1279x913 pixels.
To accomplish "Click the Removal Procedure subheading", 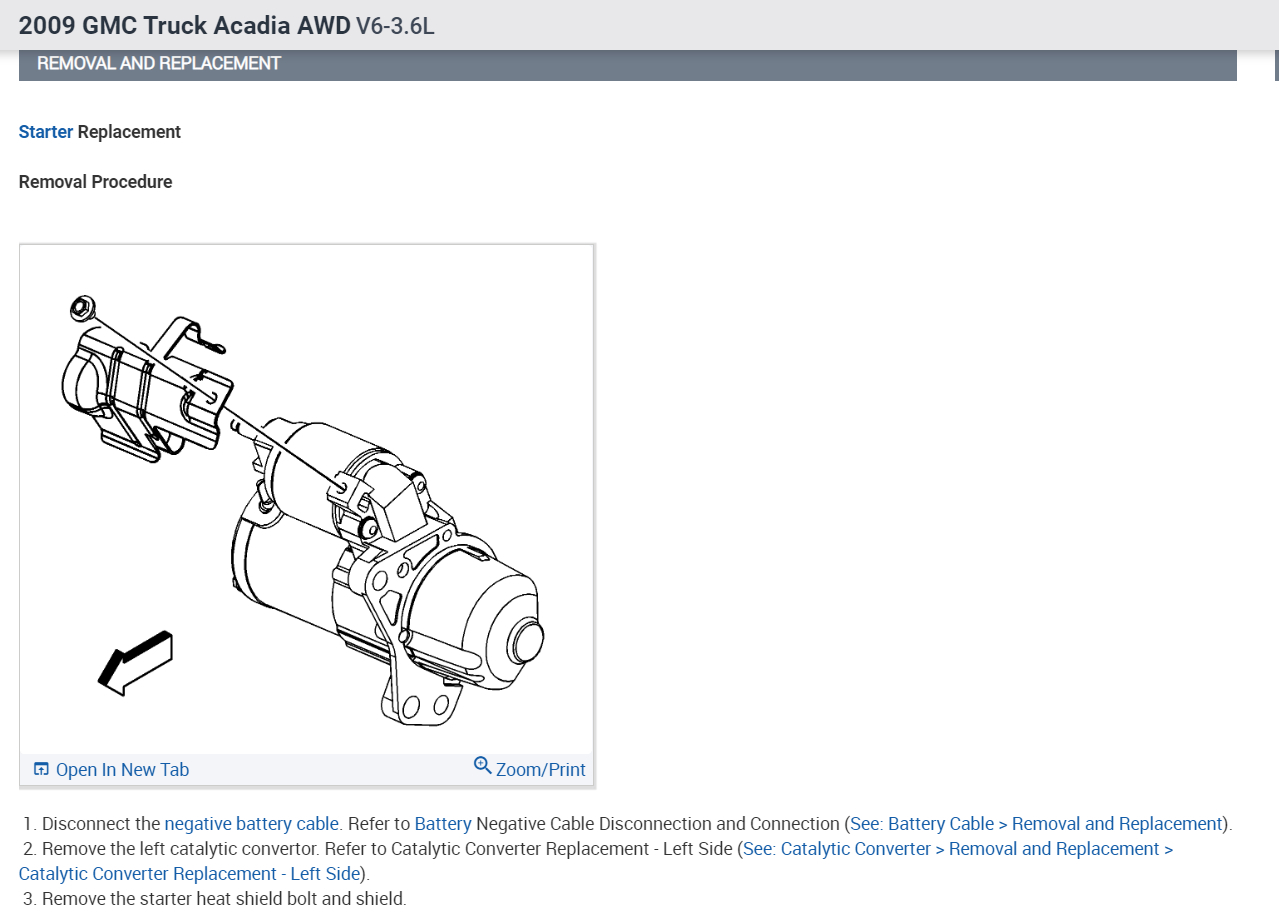I will point(96,182).
